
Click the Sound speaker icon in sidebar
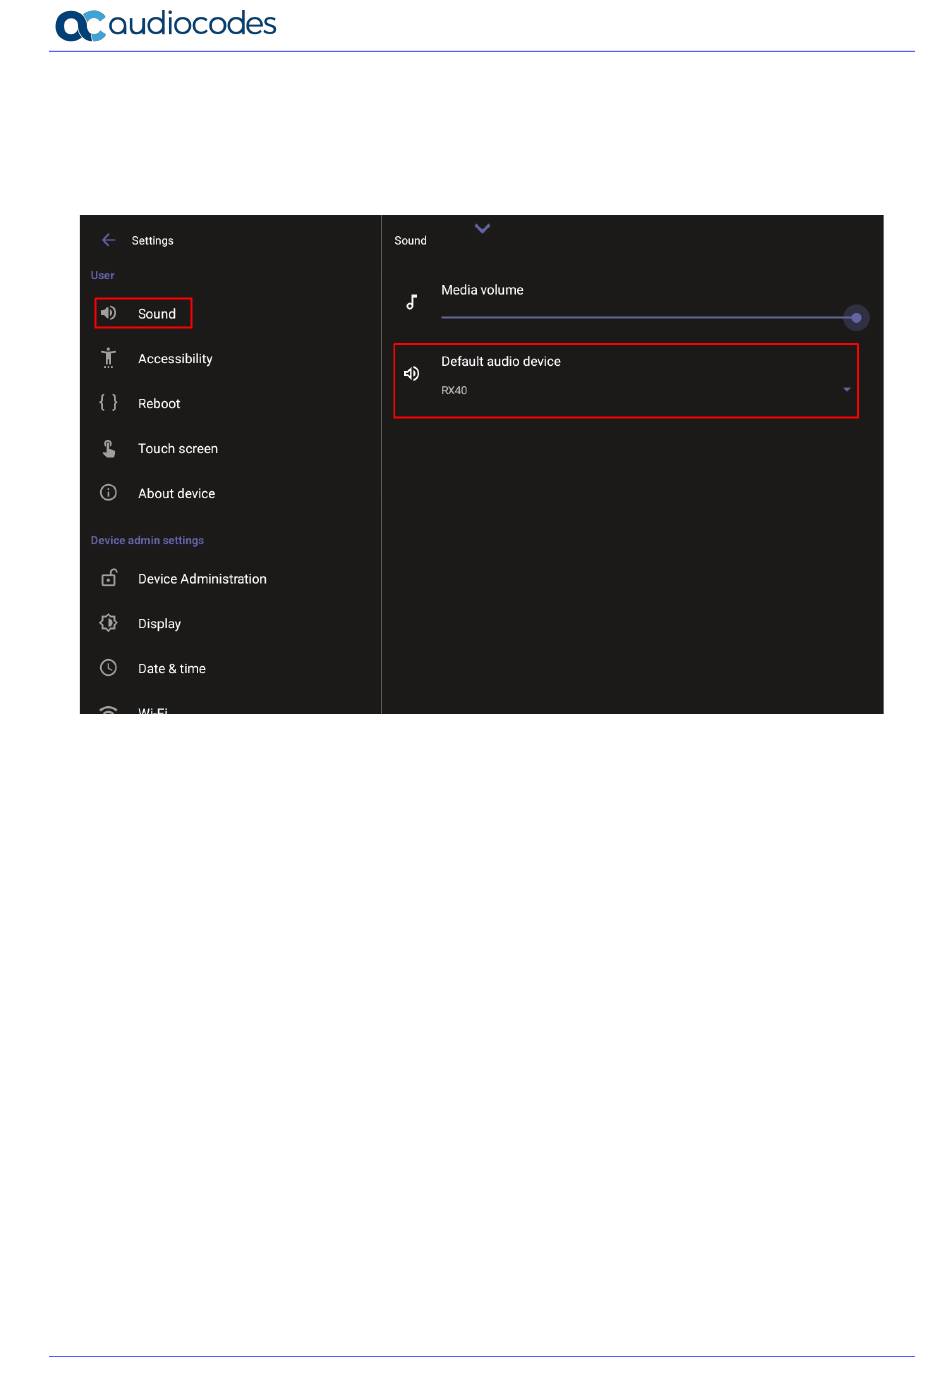coord(108,313)
